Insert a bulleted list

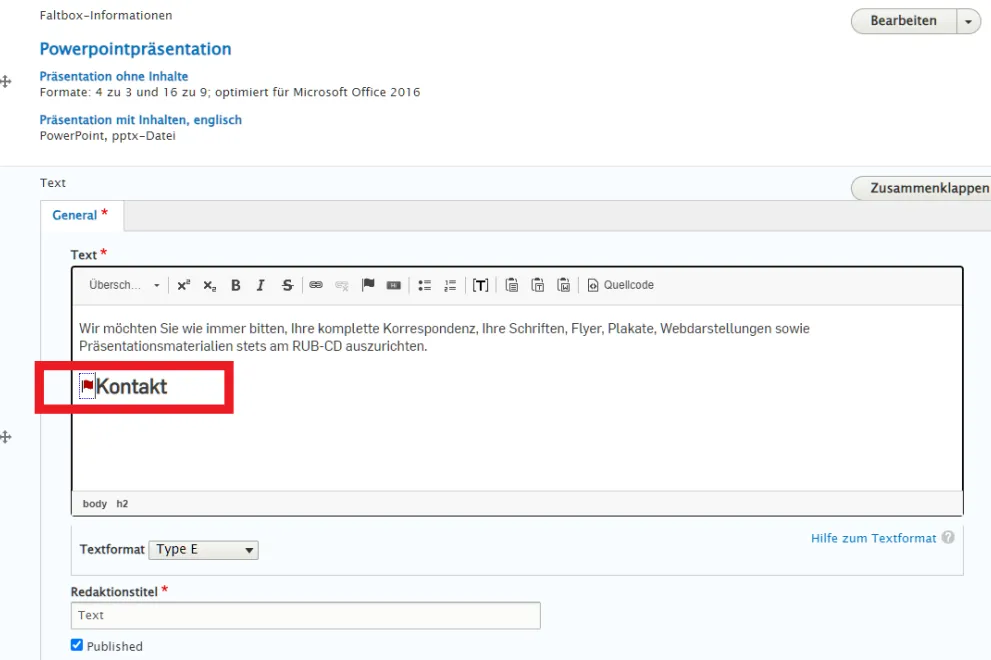point(424,285)
